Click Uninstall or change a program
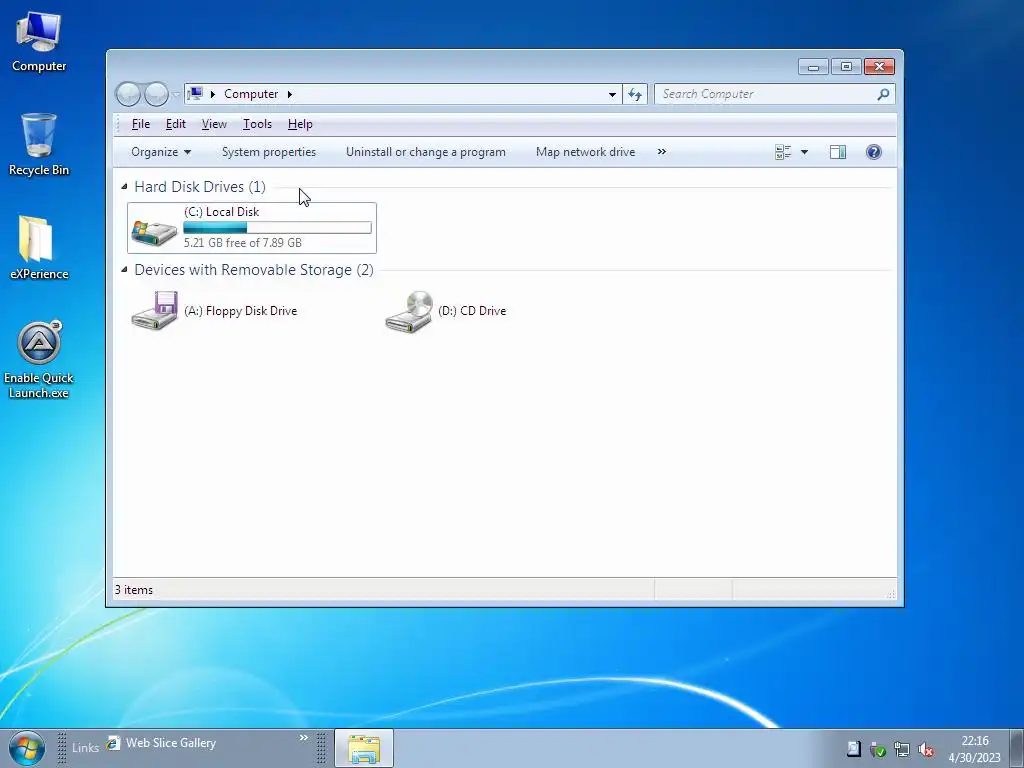 pos(425,152)
